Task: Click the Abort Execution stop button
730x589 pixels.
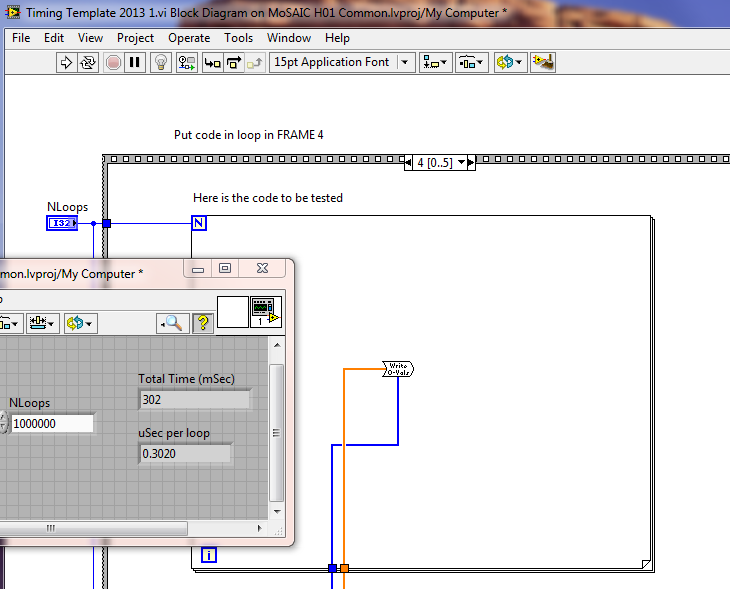Action: point(113,62)
